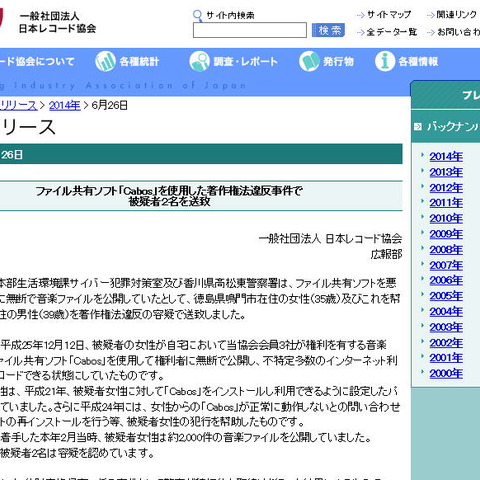Open the 2008年 back number link
The height and width of the screenshot is (480, 480).
tap(446, 250)
